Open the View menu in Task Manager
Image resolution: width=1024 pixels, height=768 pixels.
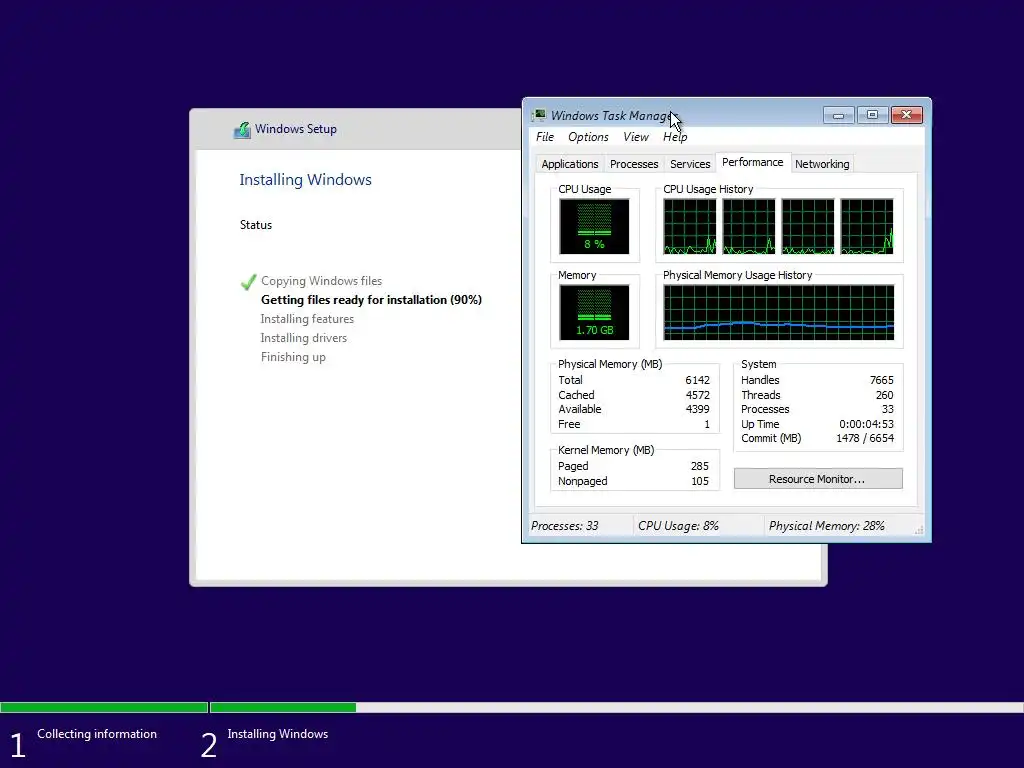635,137
